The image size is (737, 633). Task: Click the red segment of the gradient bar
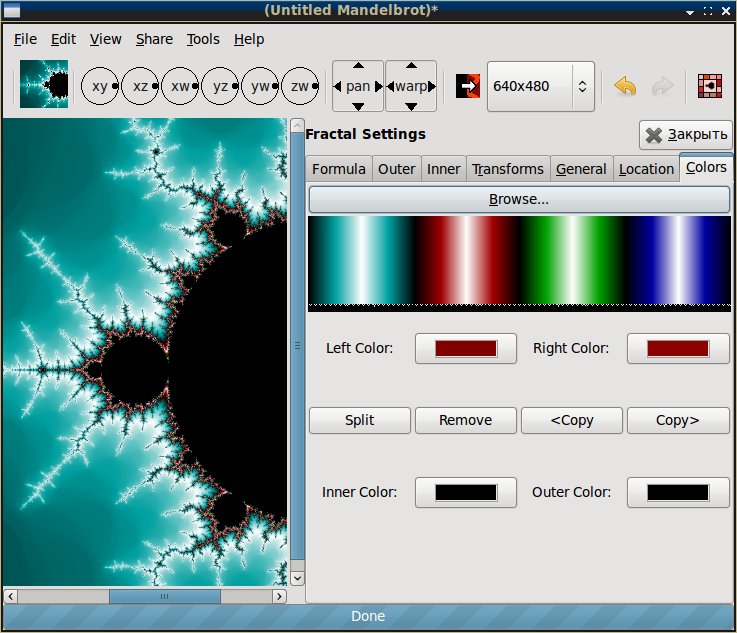pos(467,260)
